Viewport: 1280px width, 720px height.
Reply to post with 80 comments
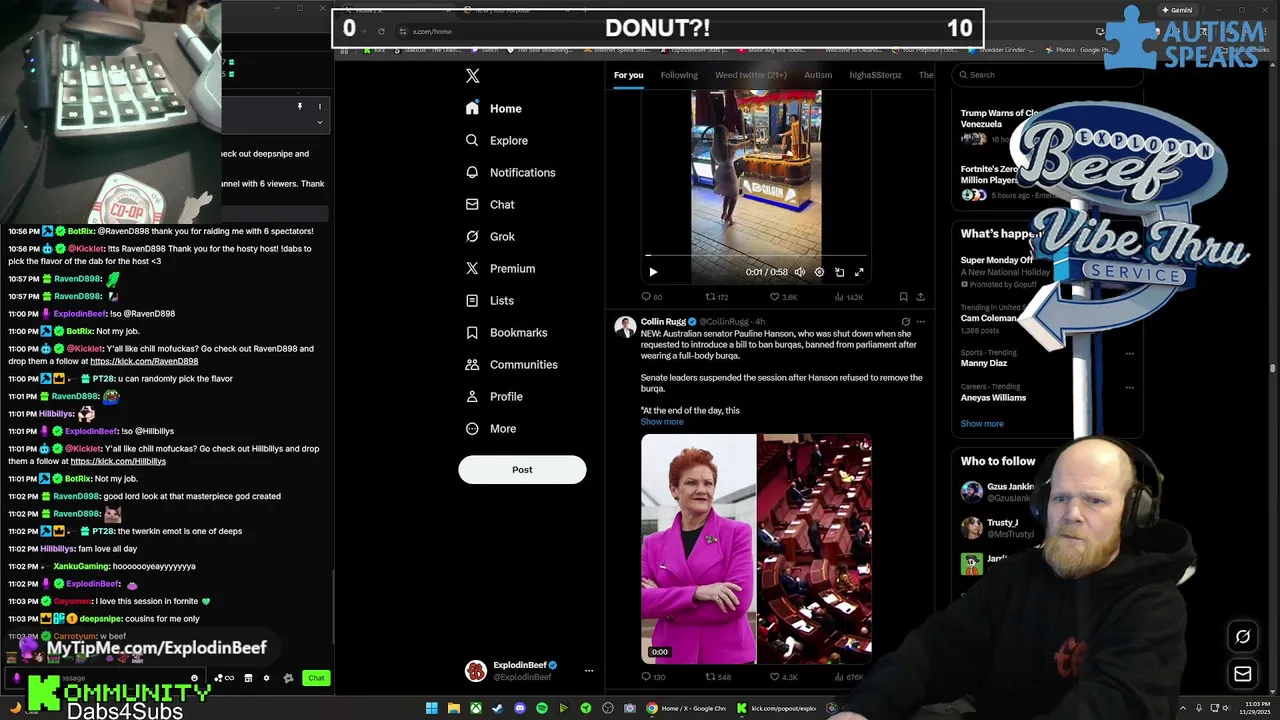(x=651, y=297)
